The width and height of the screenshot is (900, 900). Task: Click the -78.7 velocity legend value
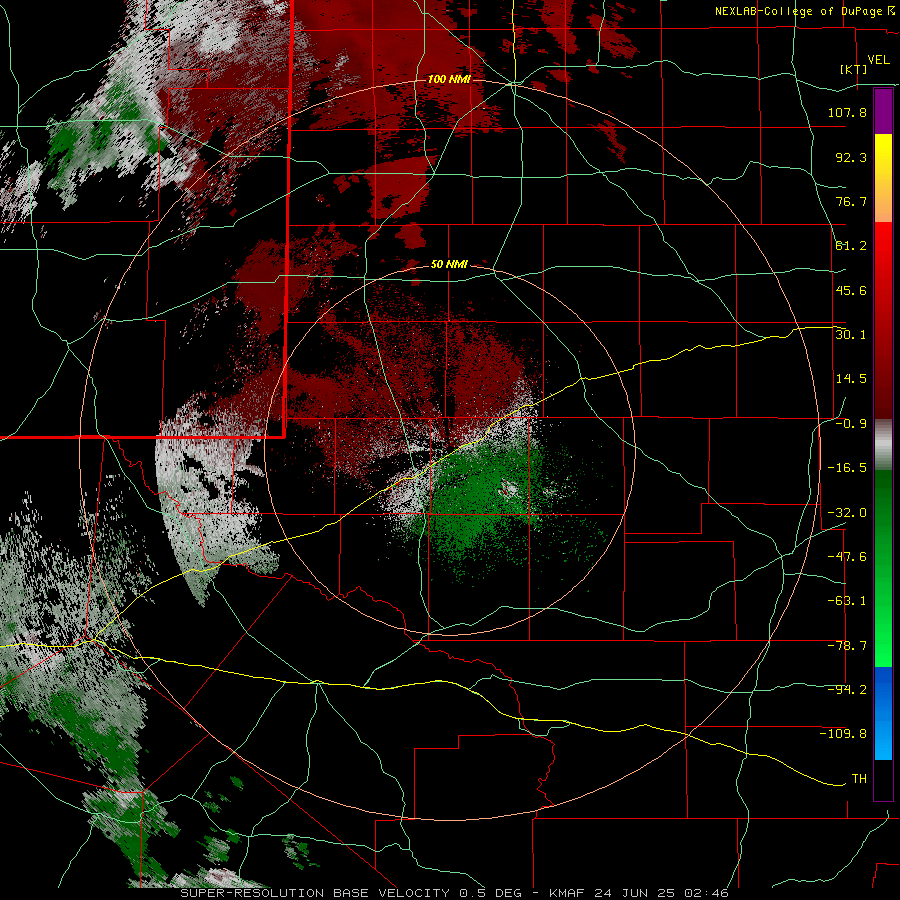847,646
